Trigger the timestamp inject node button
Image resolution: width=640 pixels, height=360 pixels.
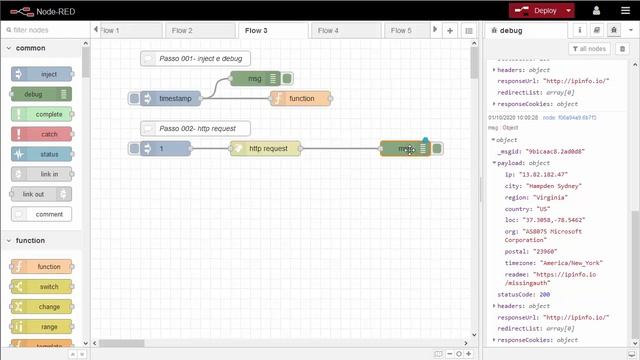134,98
